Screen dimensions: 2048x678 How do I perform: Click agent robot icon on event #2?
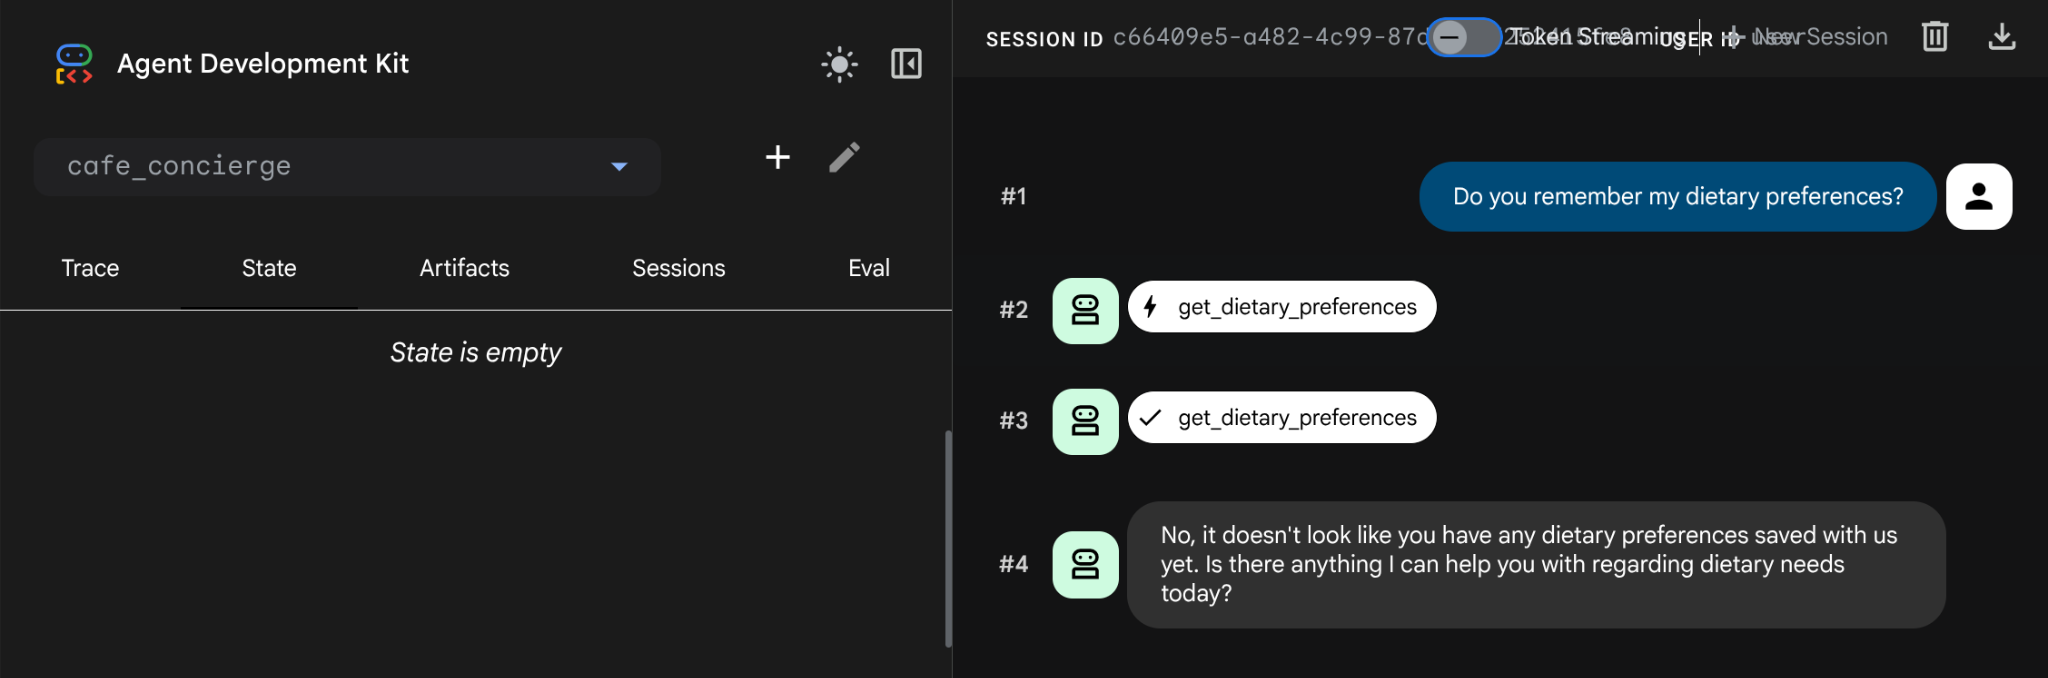[1085, 310]
